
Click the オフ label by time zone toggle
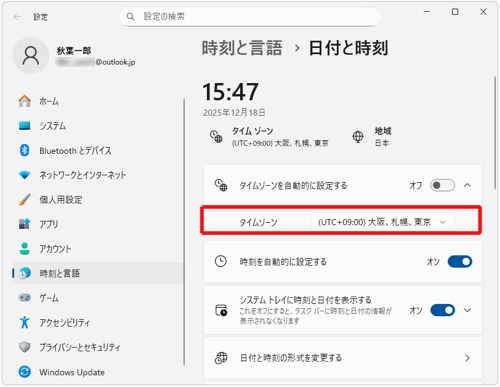[x=416, y=185]
